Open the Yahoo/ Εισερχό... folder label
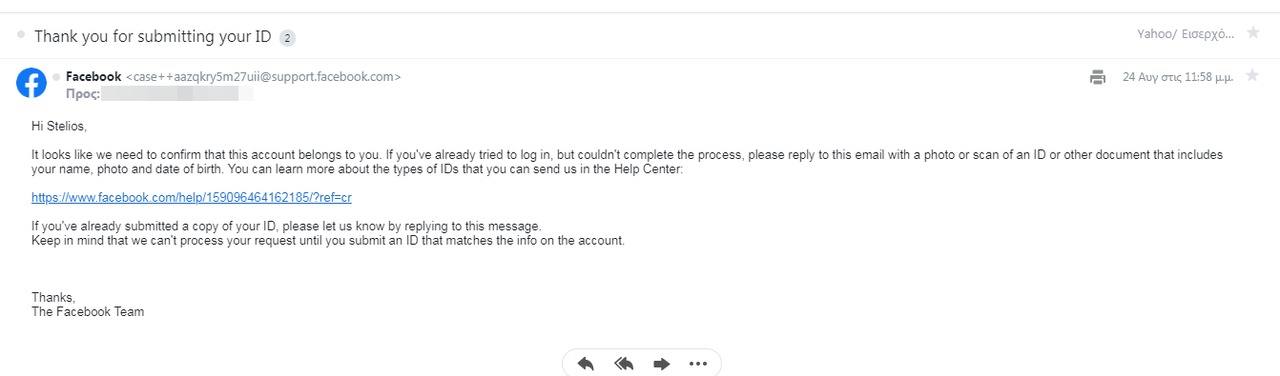This screenshot has height=376, width=1280. (1187, 33)
